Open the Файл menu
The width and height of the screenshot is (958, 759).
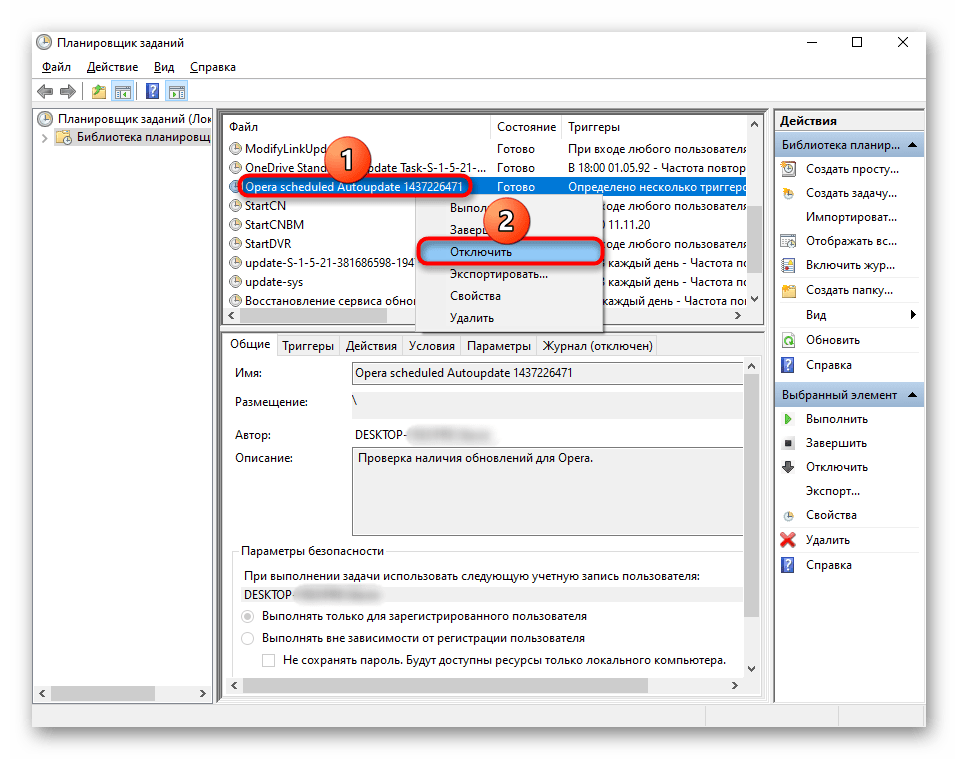coord(56,67)
